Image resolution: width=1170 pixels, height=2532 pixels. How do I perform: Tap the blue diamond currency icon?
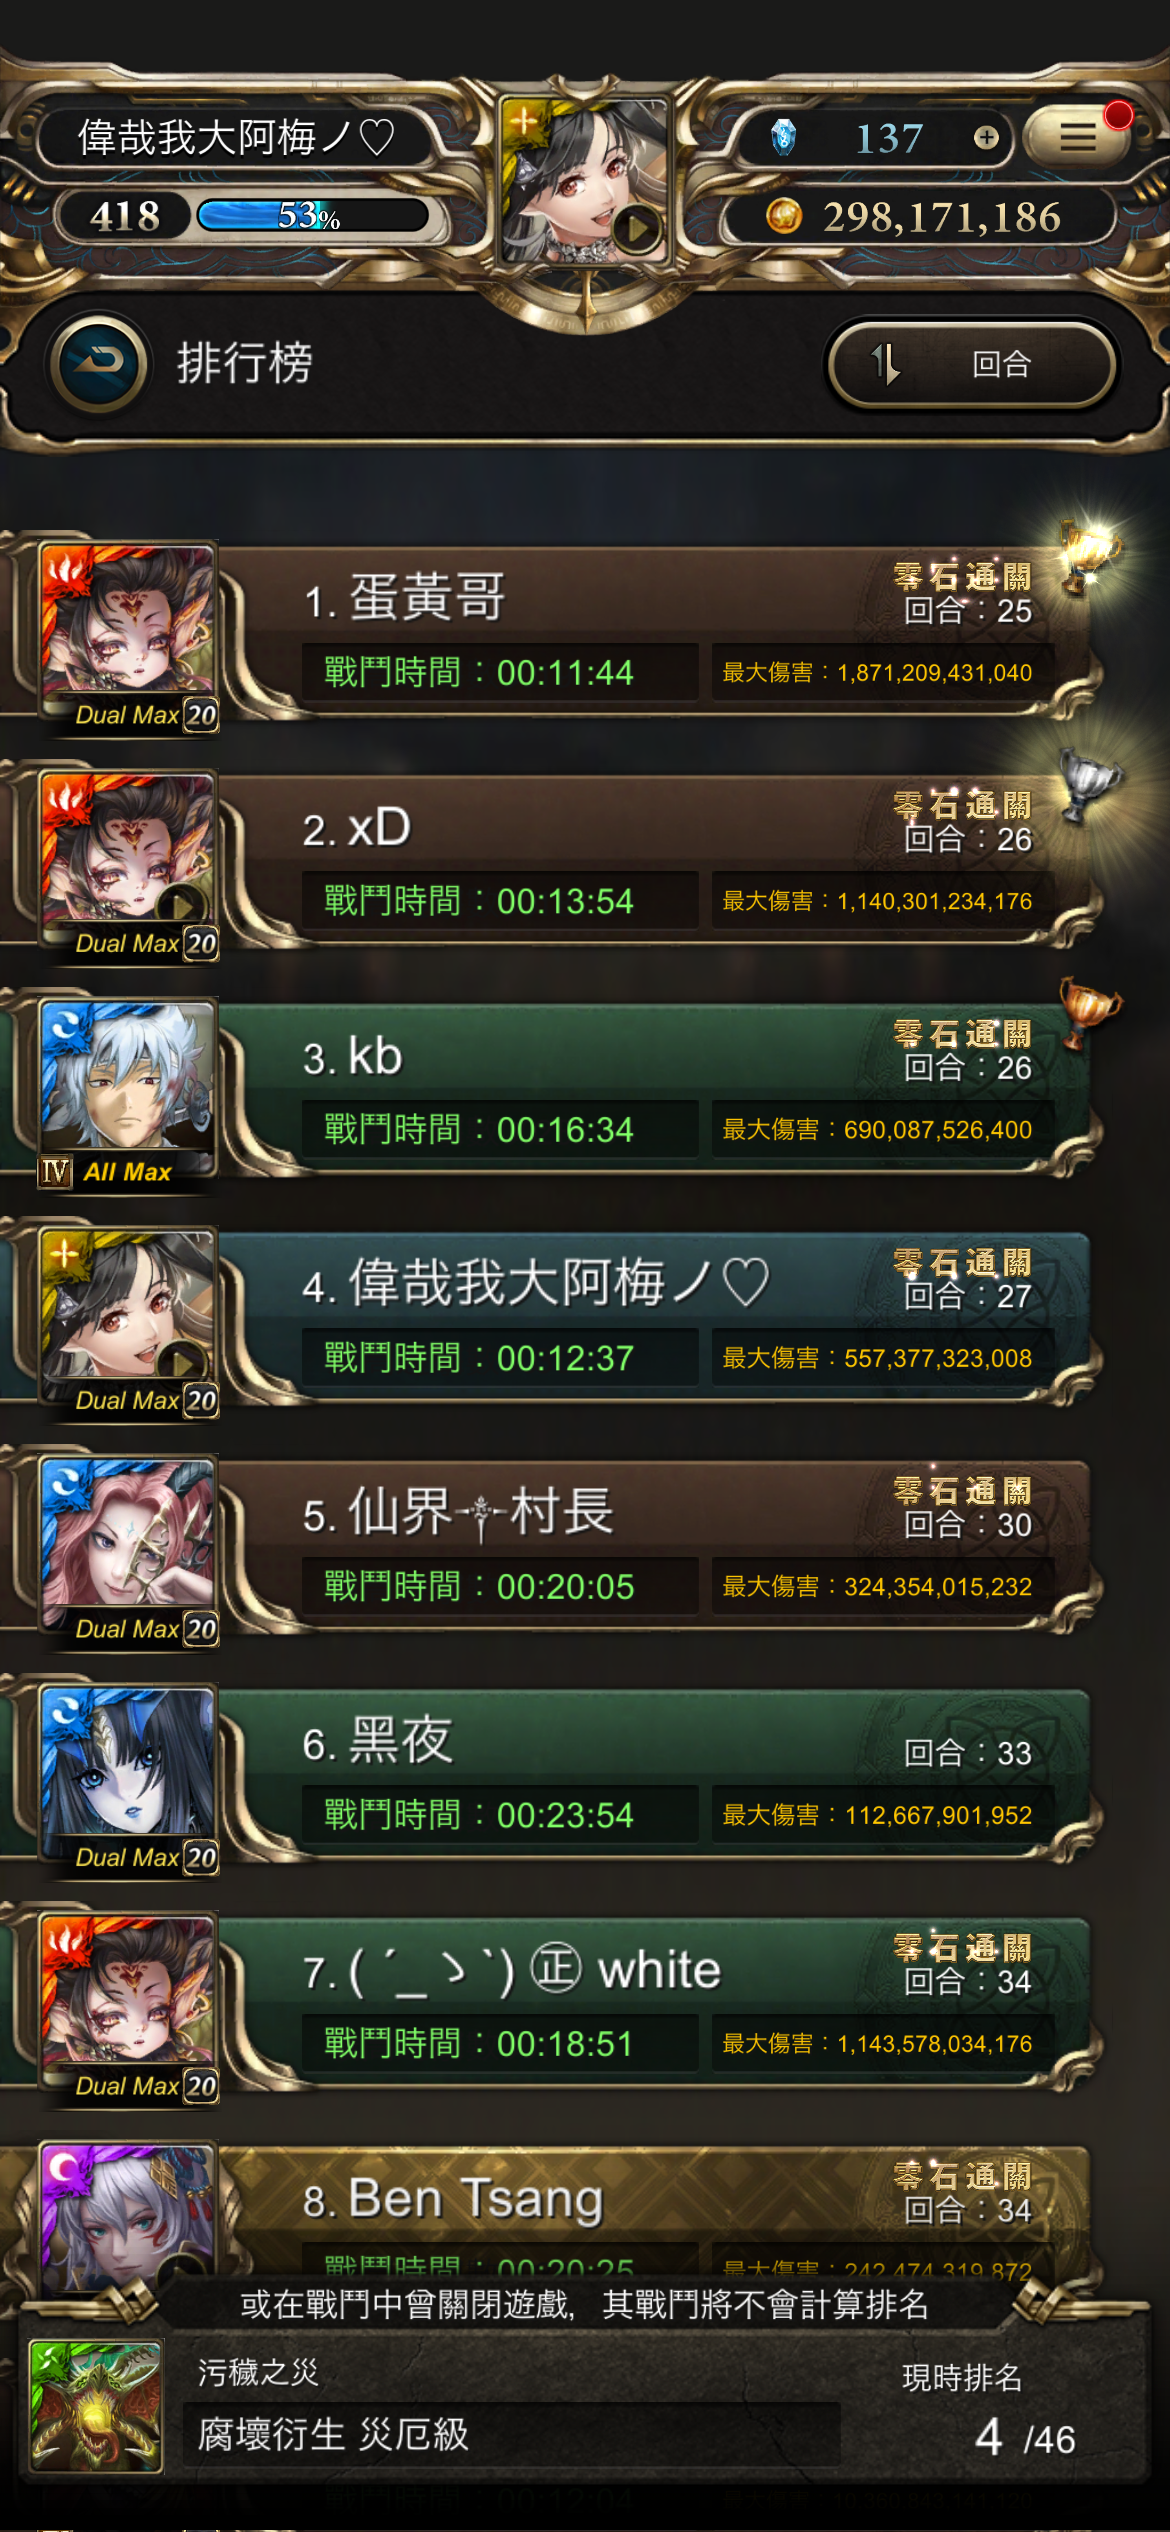784,137
